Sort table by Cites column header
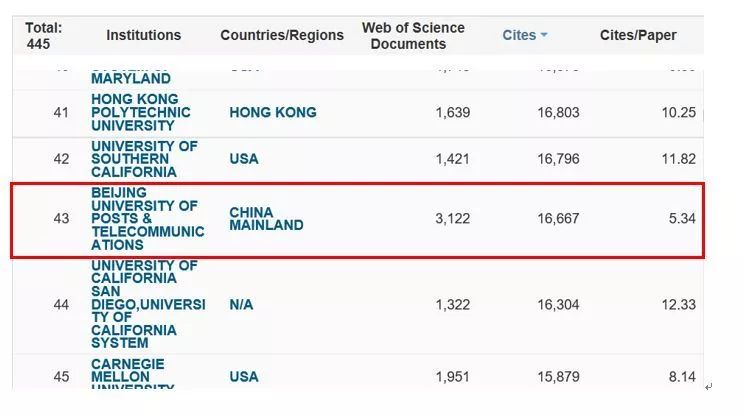 tap(520, 35)
